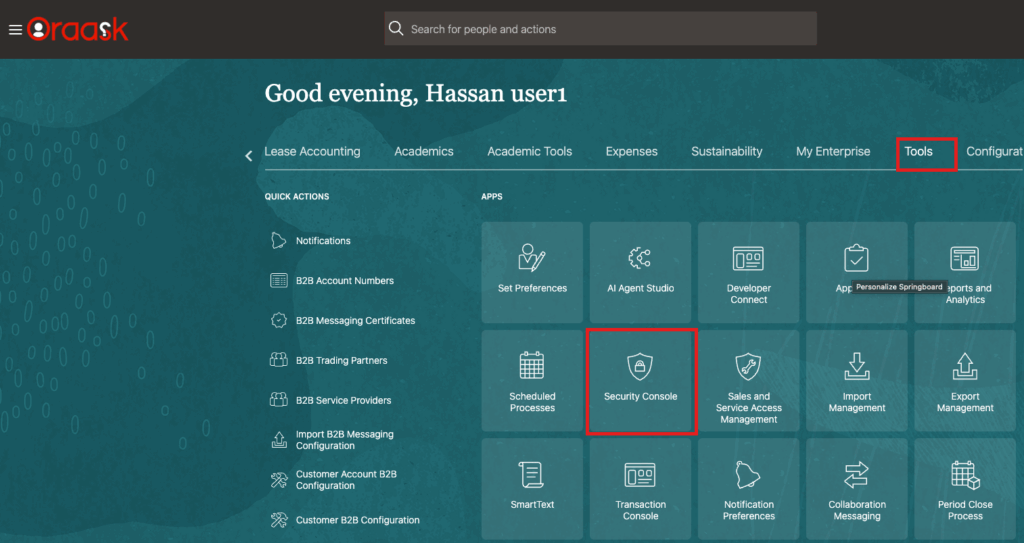Click the B2B Messaging Certificates icon
This screenshot has width=1024, height=543.
click(279, 320)
